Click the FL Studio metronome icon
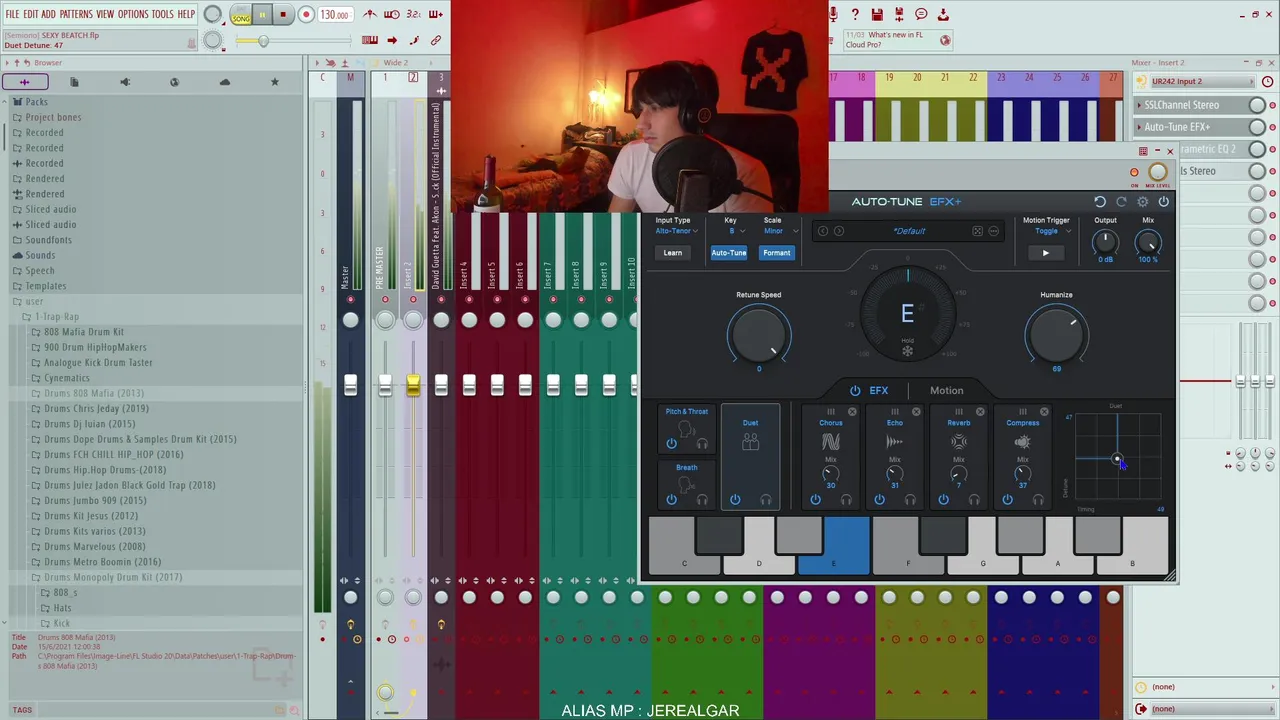The width and height of the screenshot is (1280, 720). pyautogui.click(x=370, y=14)
